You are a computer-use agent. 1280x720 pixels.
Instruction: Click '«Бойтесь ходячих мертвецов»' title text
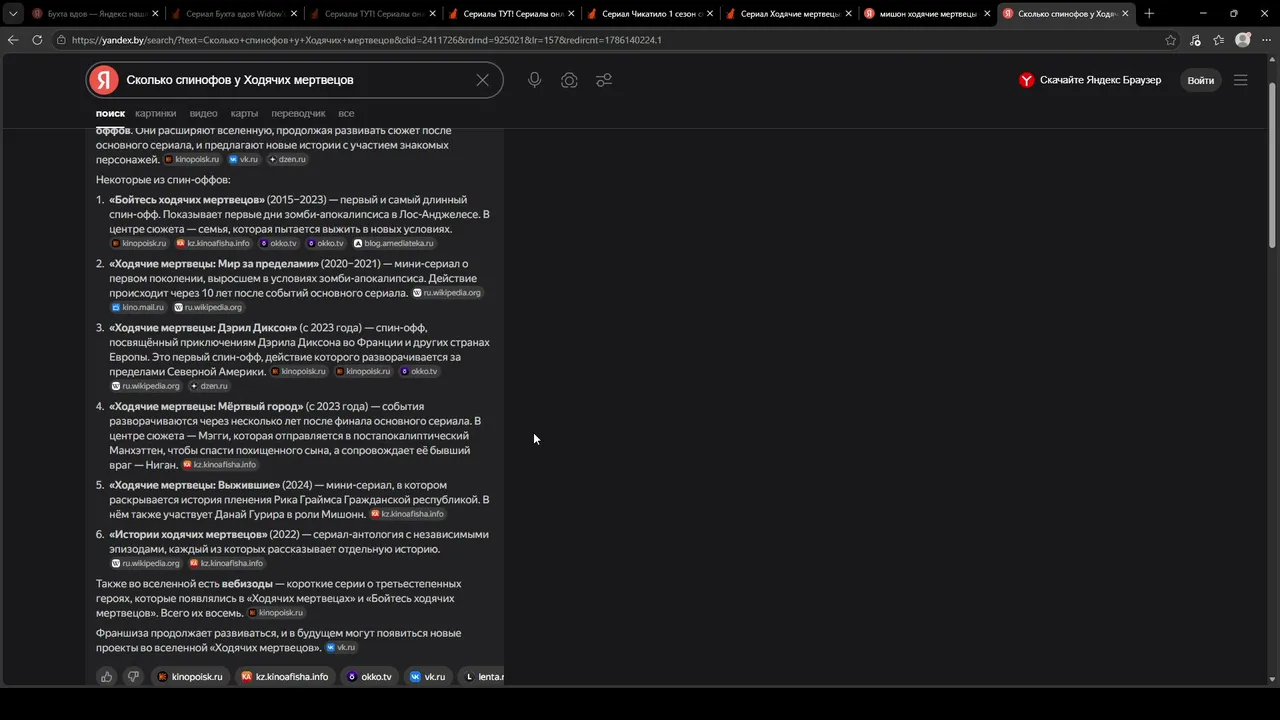pyautogui.click(x=187, y=200)
